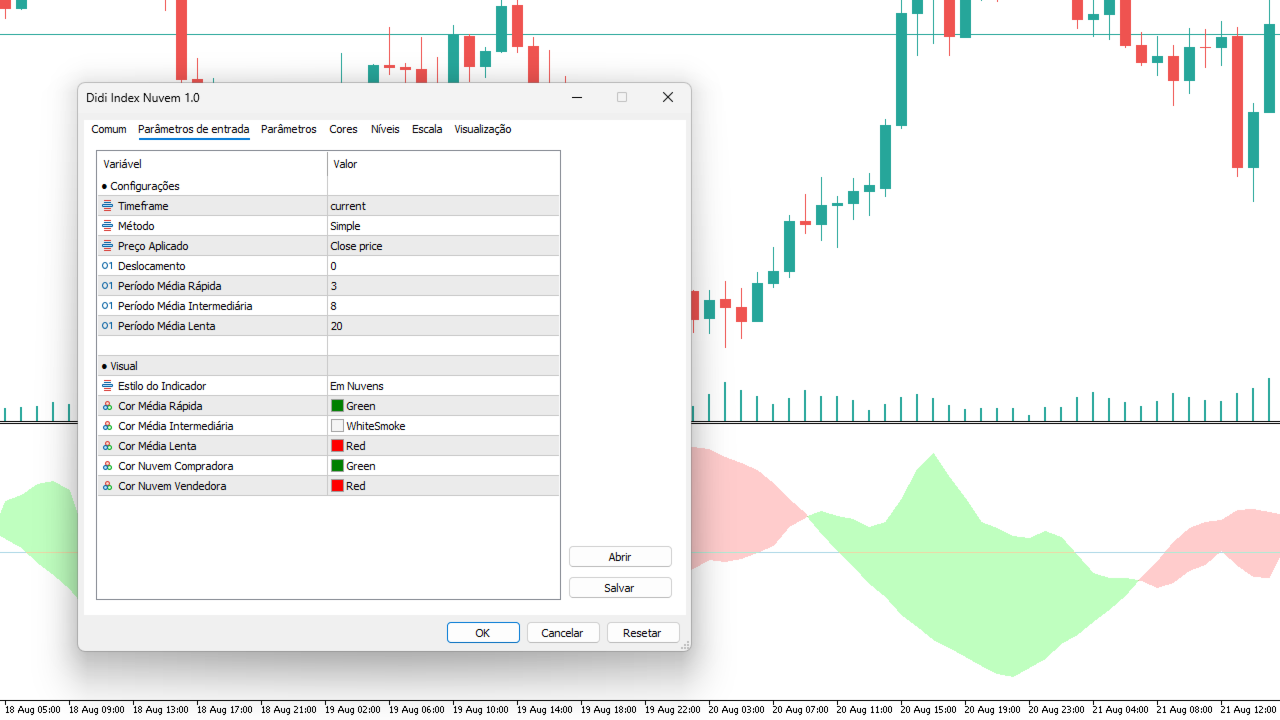Click the Estilo do Indicador enum icon
1280x720 pixels.
[108, 386]
